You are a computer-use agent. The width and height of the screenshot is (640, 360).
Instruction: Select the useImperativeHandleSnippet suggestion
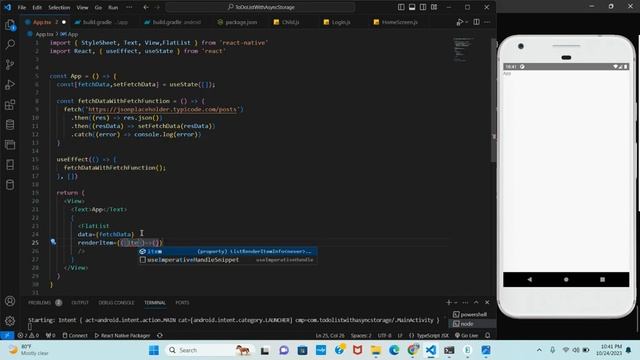pos(228,260)
